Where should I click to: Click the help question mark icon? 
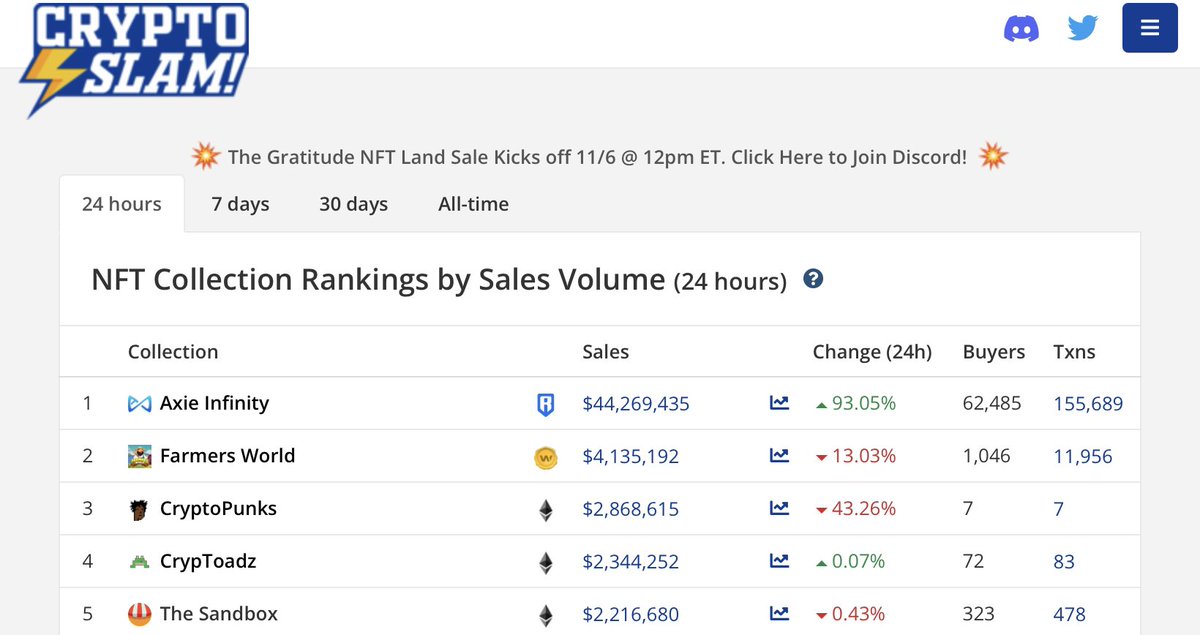pos(813,279)
